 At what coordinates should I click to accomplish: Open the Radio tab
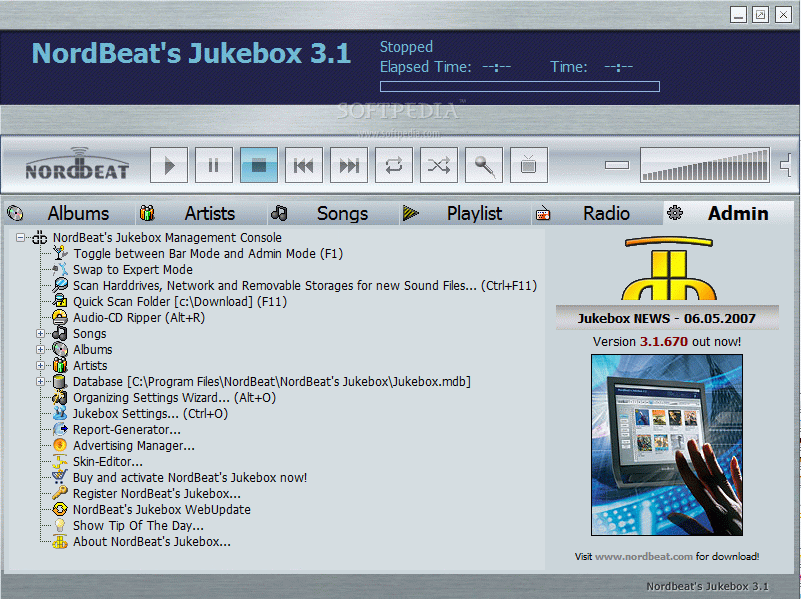click(597, 213)
